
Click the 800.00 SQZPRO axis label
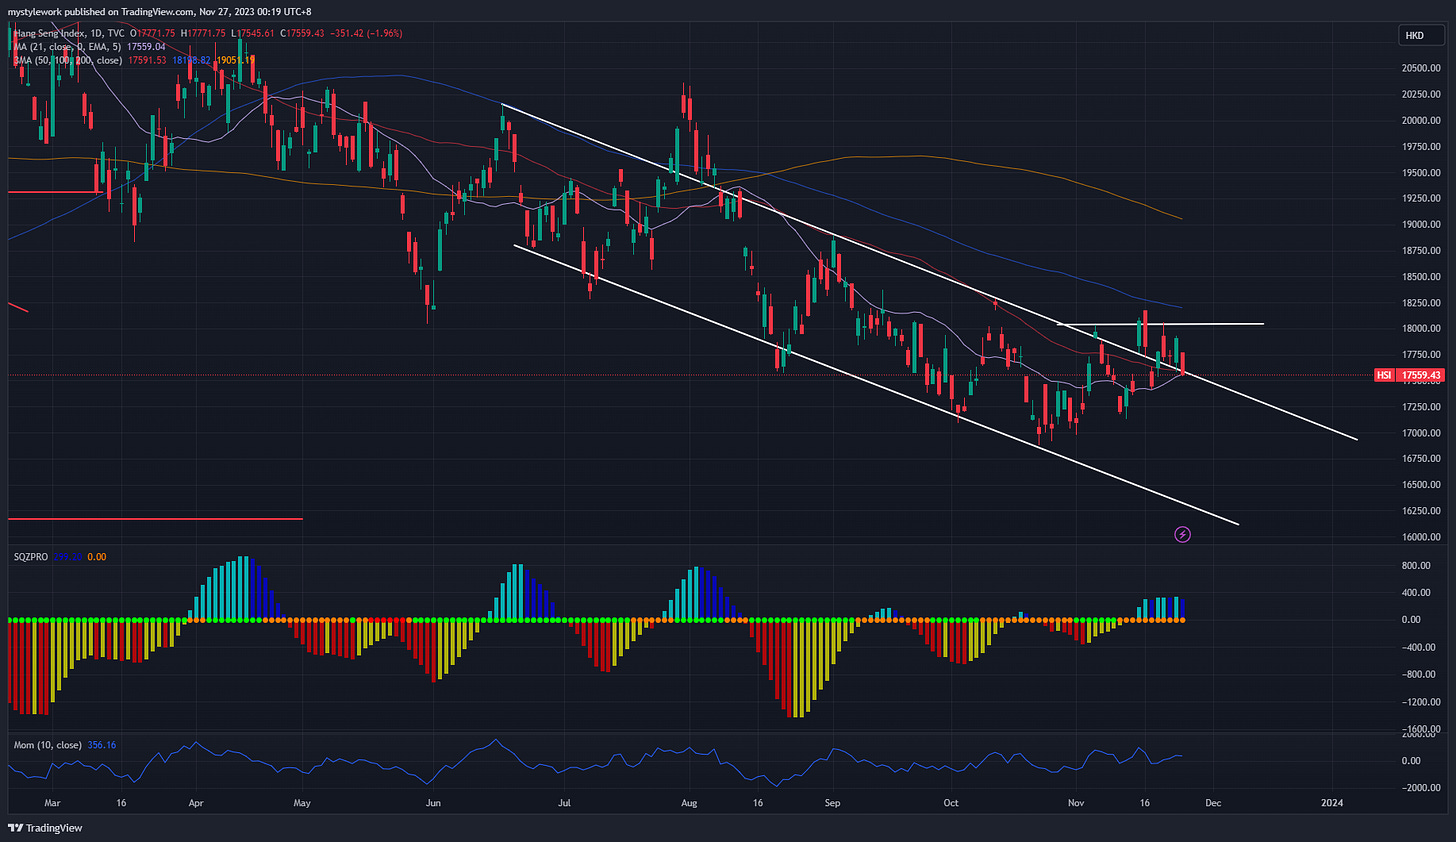(x=1416, y=565)
